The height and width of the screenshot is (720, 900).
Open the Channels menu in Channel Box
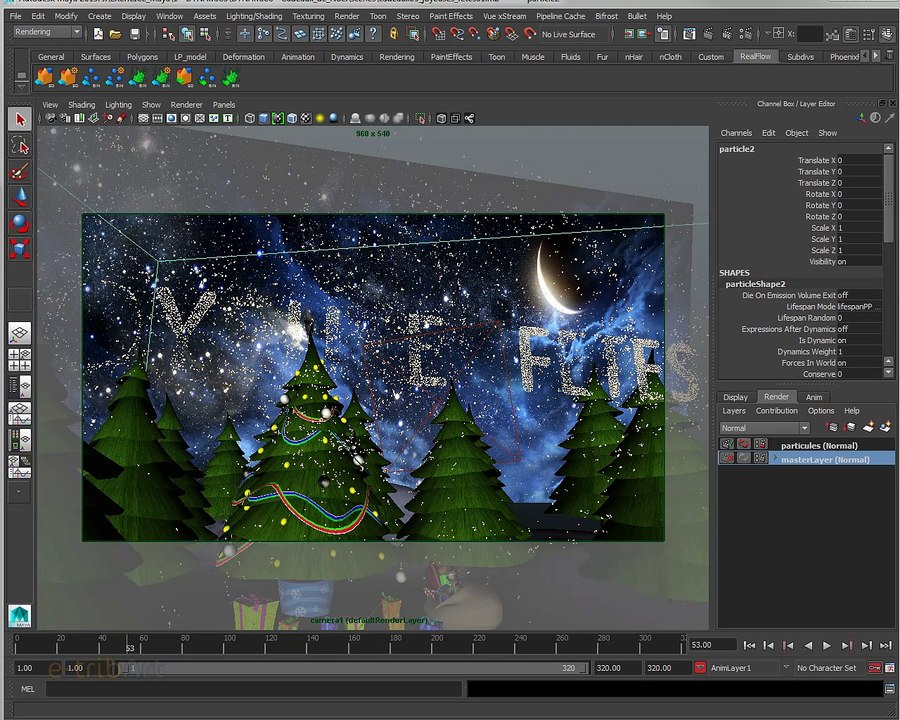736,133
